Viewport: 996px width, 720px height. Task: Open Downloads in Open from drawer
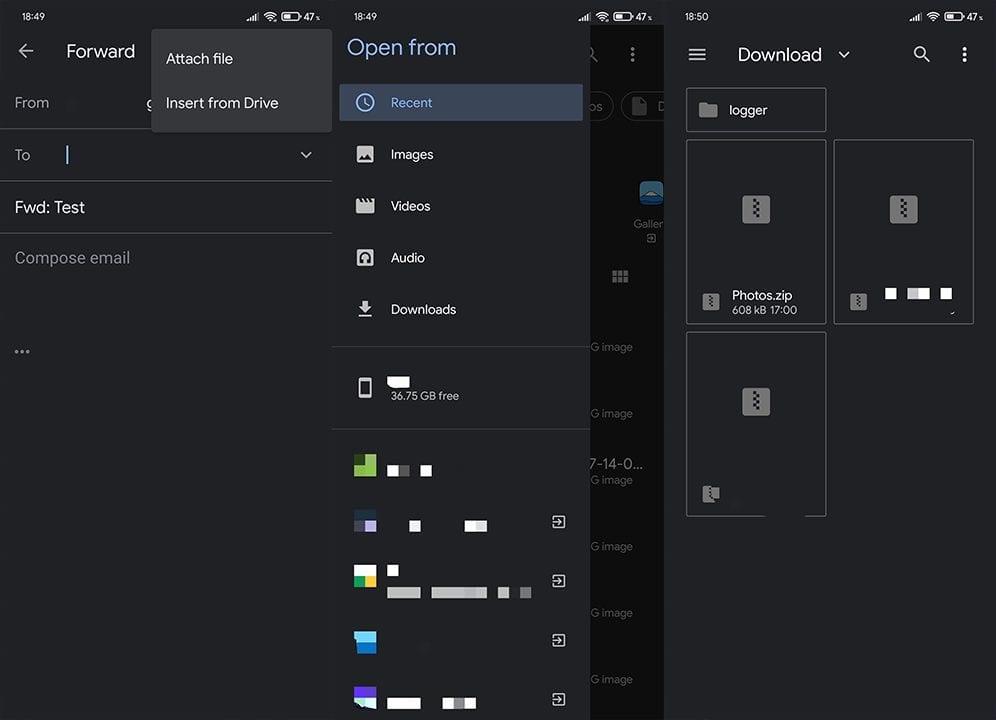(x=461, y=309)
